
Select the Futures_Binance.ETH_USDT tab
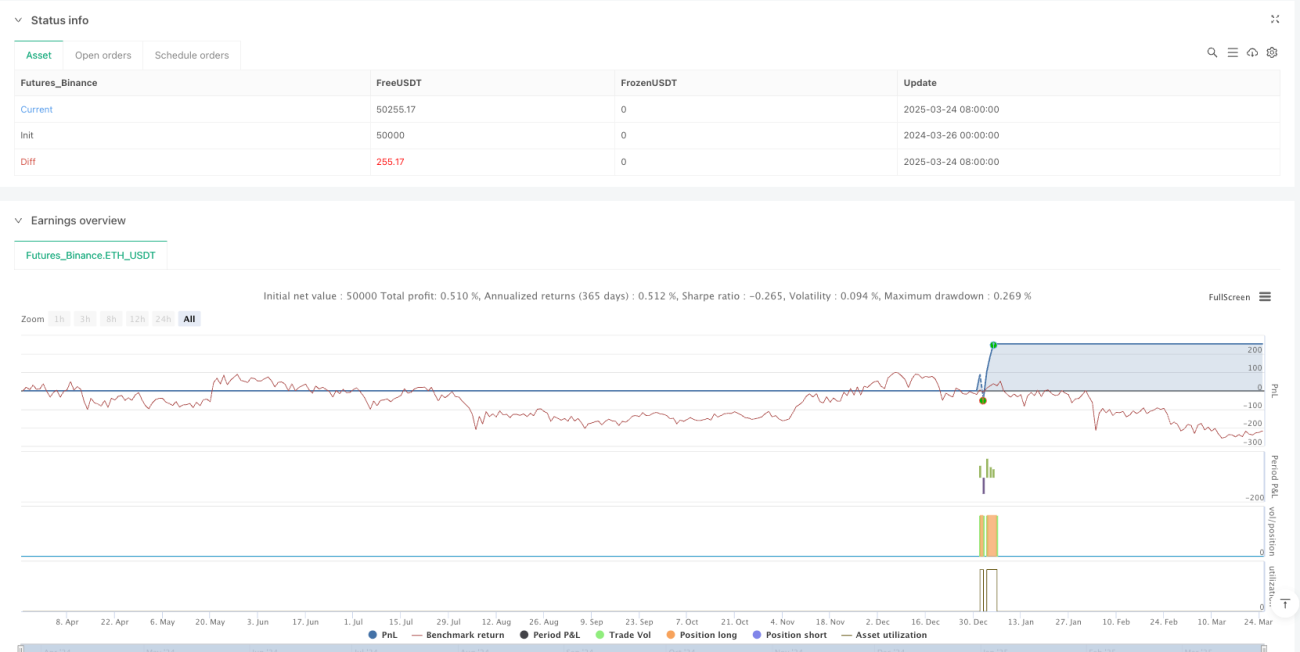(91, 255)
